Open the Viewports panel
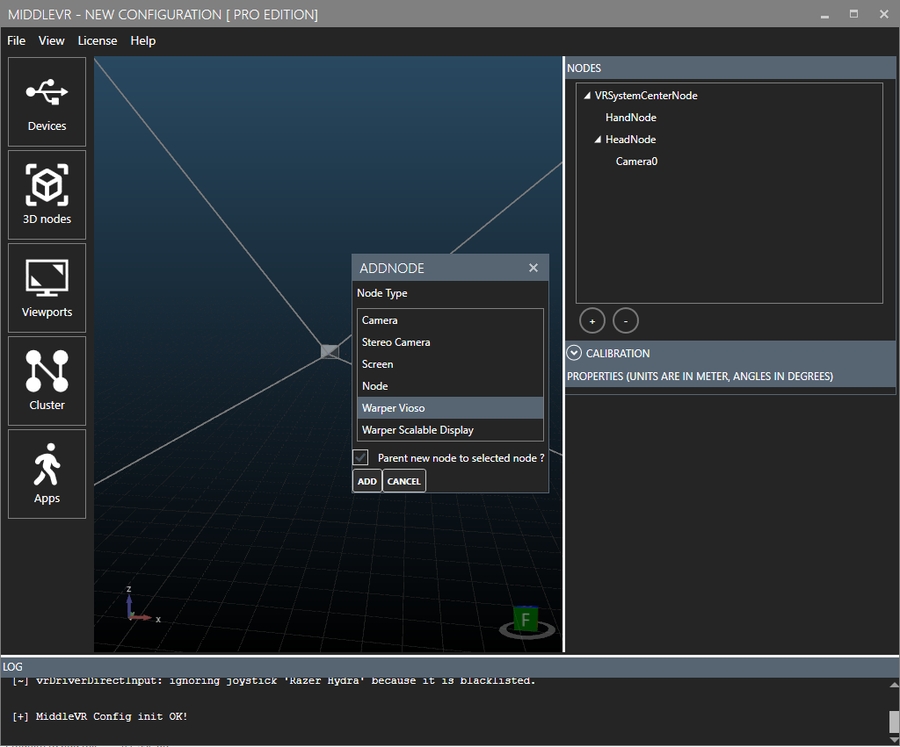The width and height of the screenshot is (900, 747). pyautogui.click(x=47, y=288)
